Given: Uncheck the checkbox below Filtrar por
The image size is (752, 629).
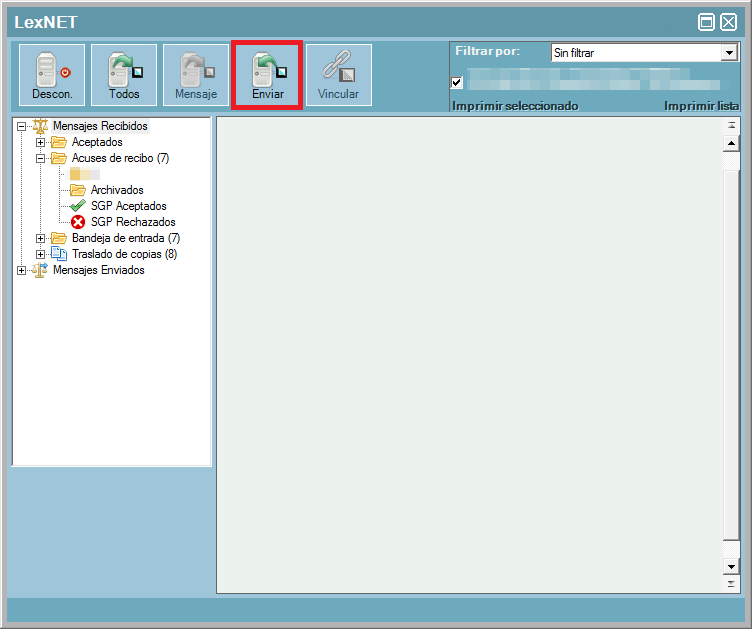Looking at the screenshot, I should 457,82.
